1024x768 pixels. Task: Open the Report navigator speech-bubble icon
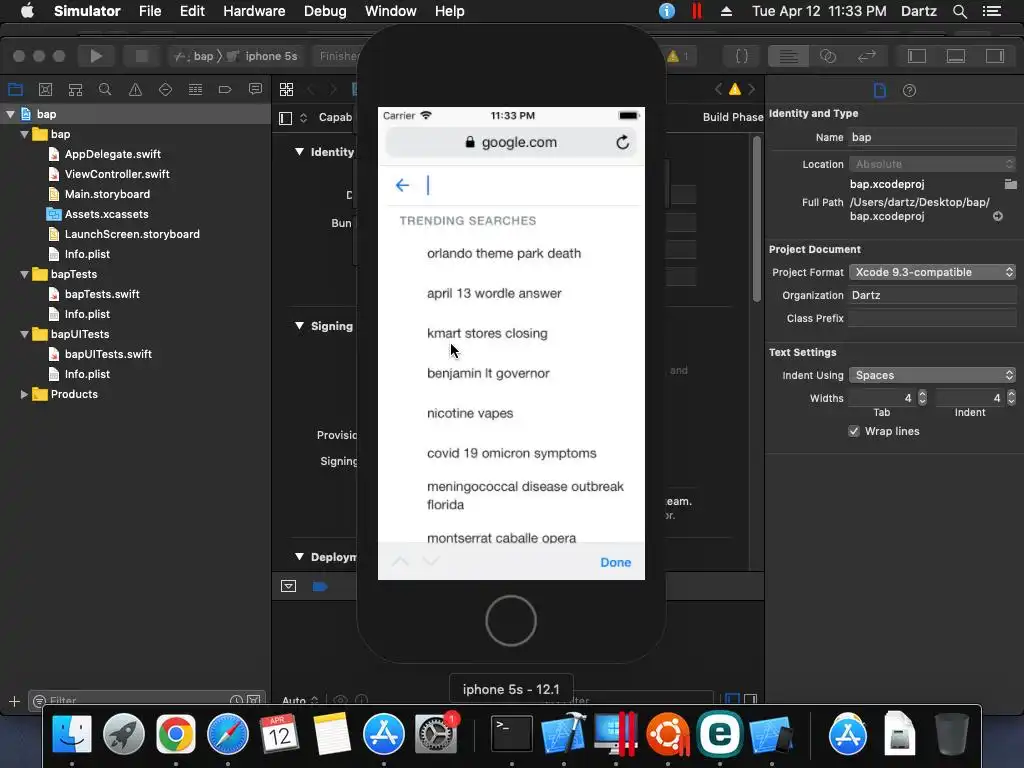pyautogui.click(x=255, y=89)
